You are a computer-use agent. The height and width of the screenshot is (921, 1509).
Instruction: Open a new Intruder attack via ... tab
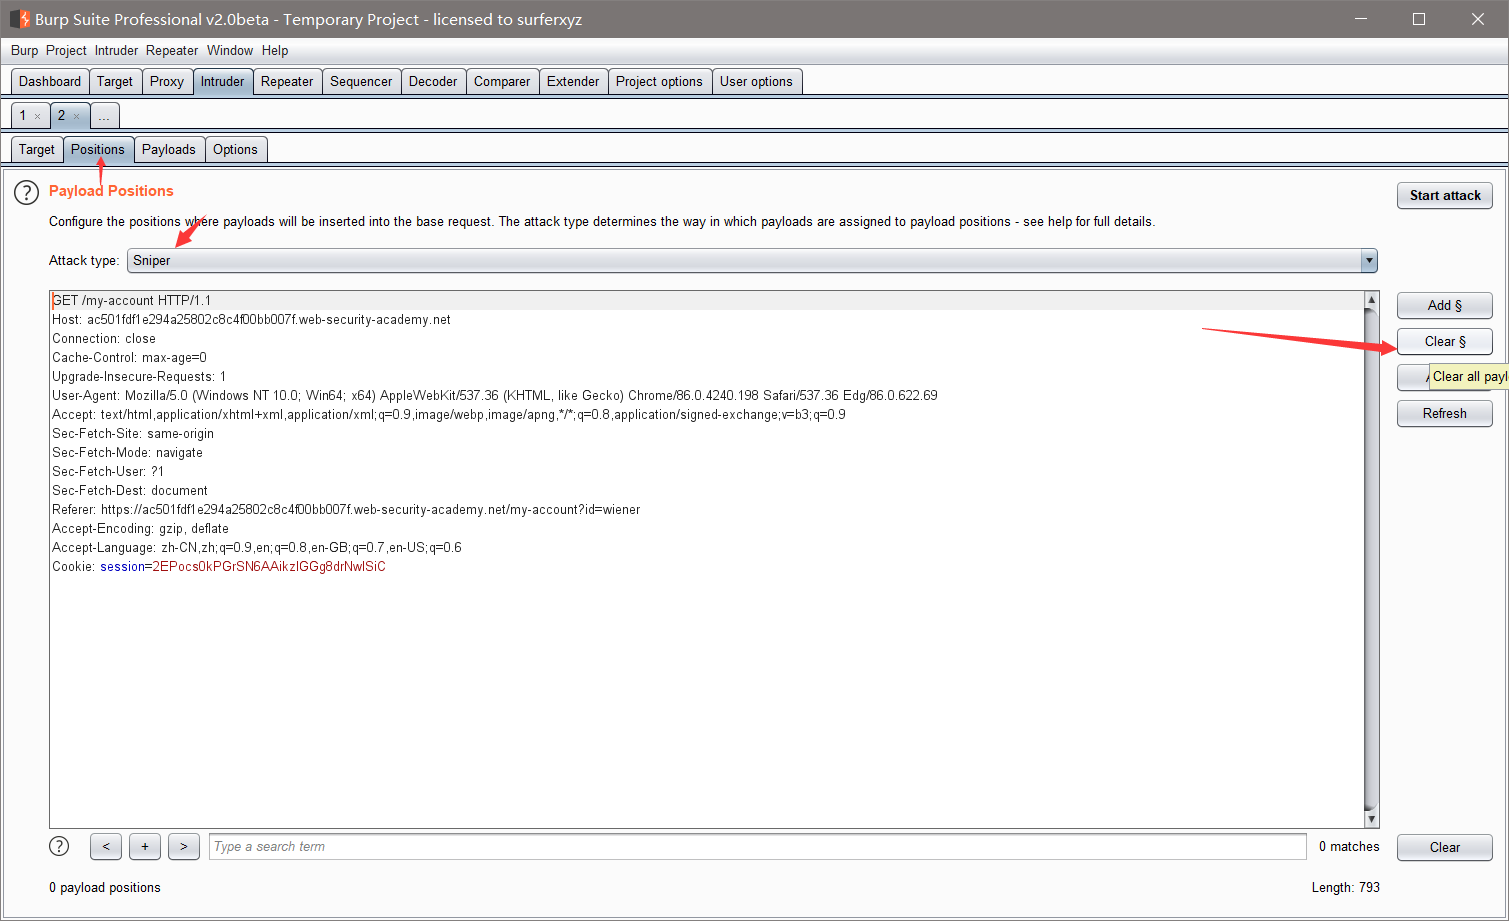[x=104, y=115]
